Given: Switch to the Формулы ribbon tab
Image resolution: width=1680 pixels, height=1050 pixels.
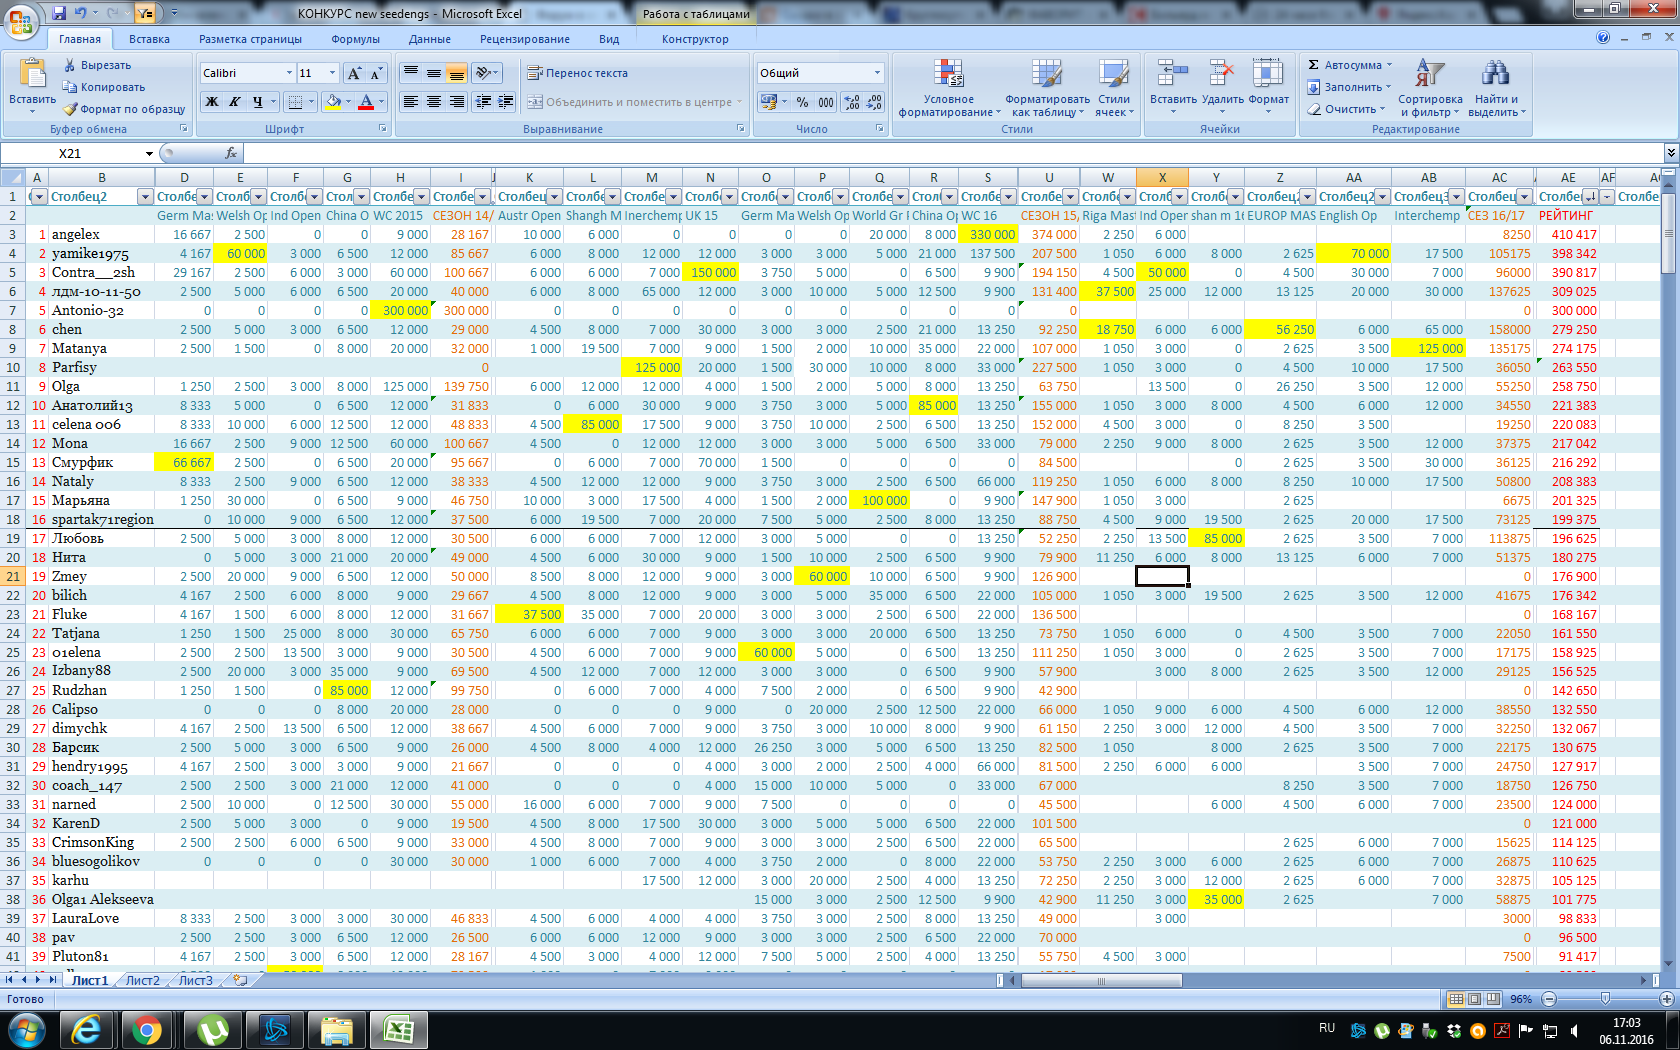Looking at the screenshot, I should click(x=355, y=39).
